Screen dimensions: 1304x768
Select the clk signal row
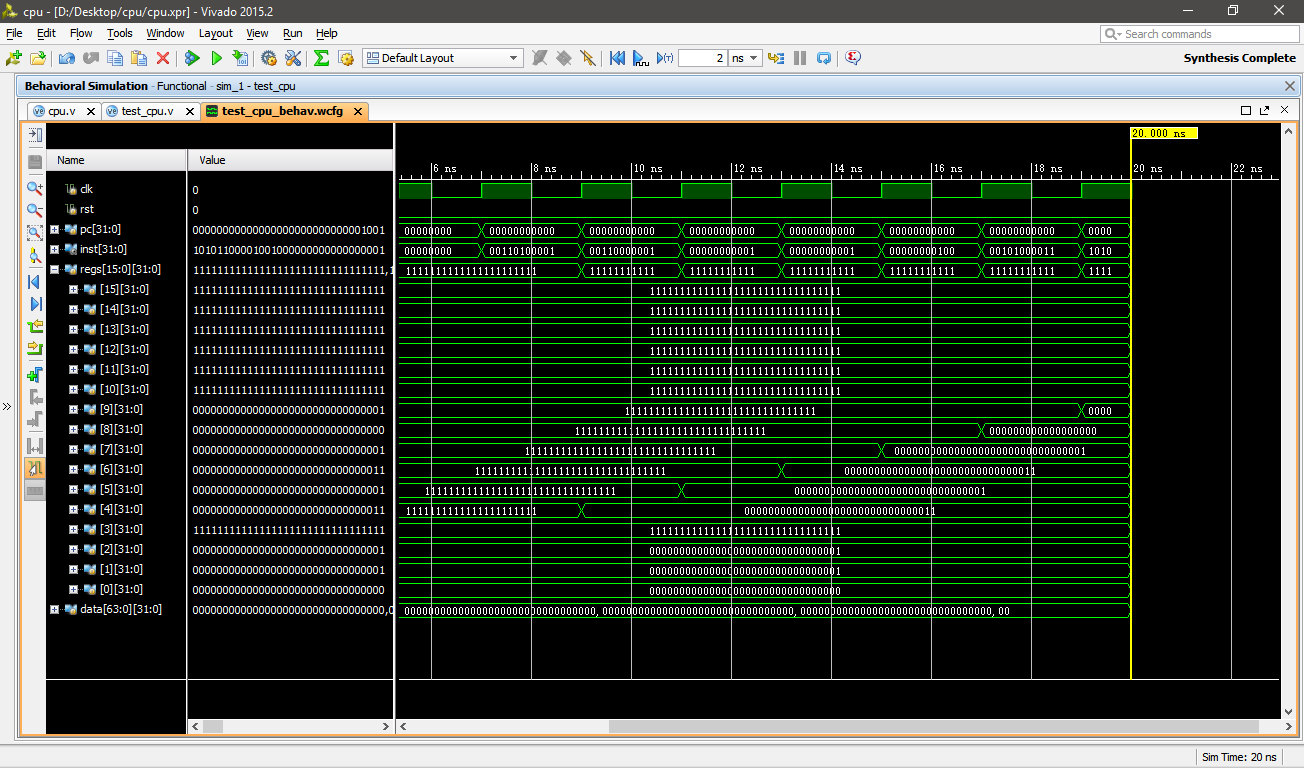click(x=116, y=189)
